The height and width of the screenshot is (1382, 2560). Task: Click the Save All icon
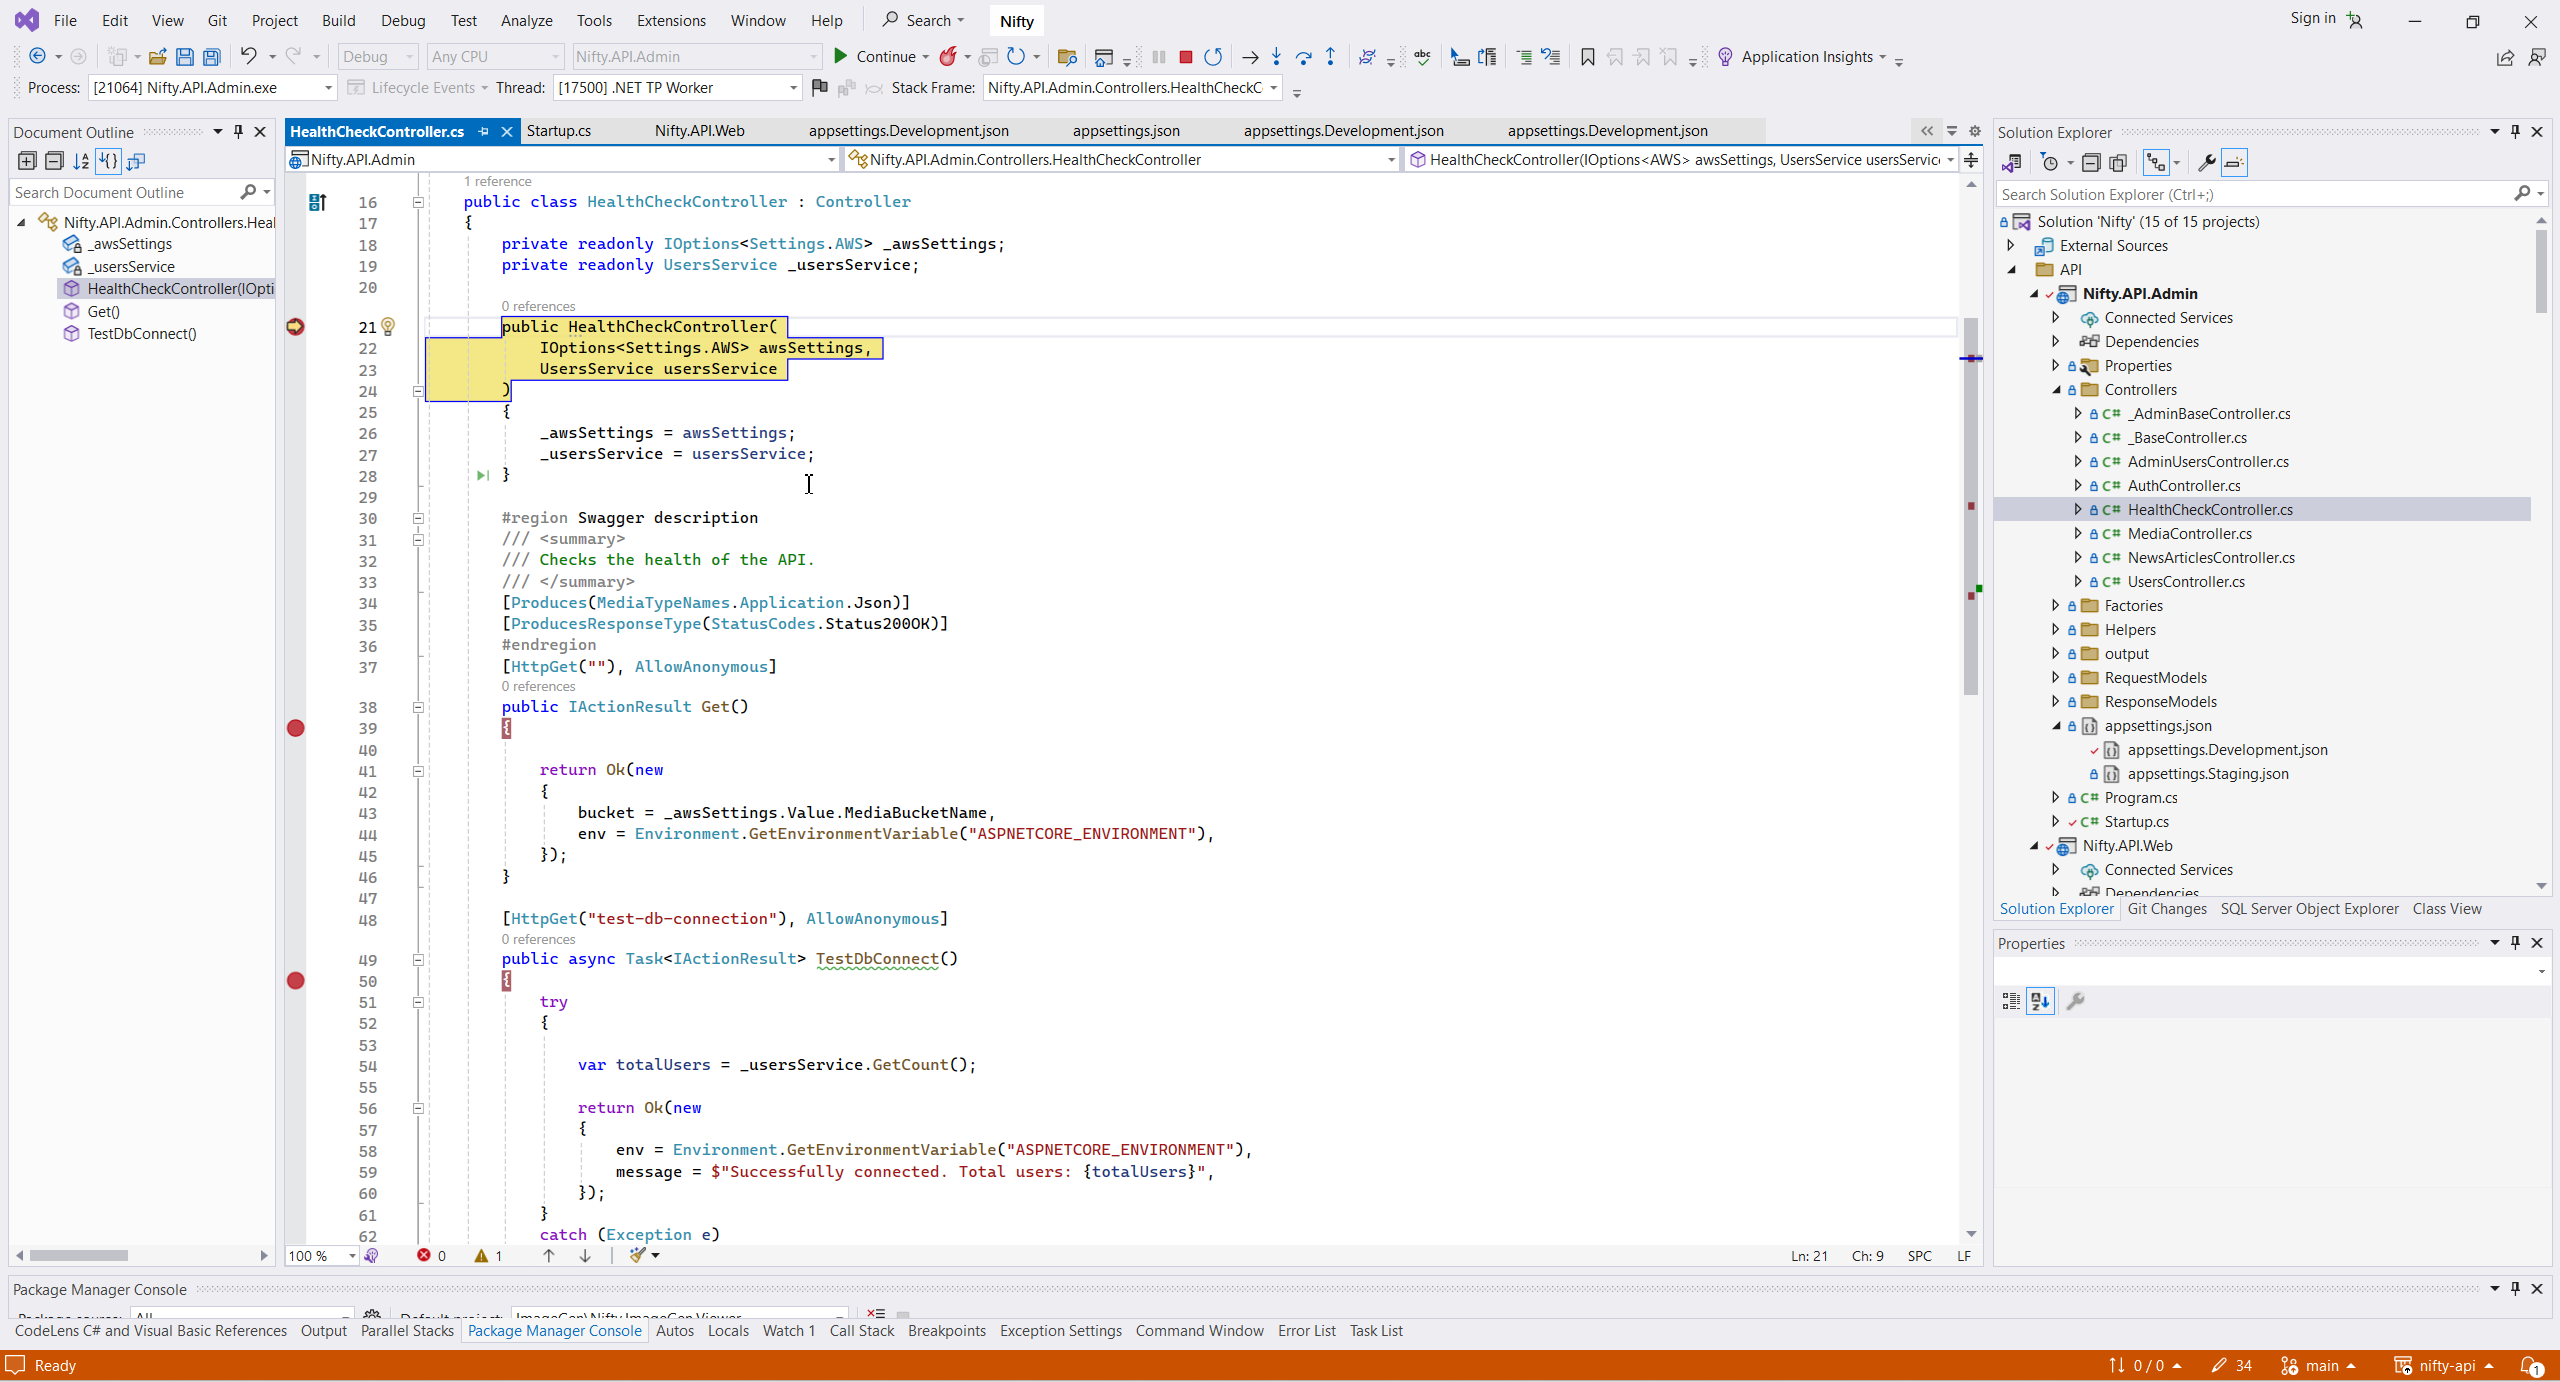click(x=212, y=57)
